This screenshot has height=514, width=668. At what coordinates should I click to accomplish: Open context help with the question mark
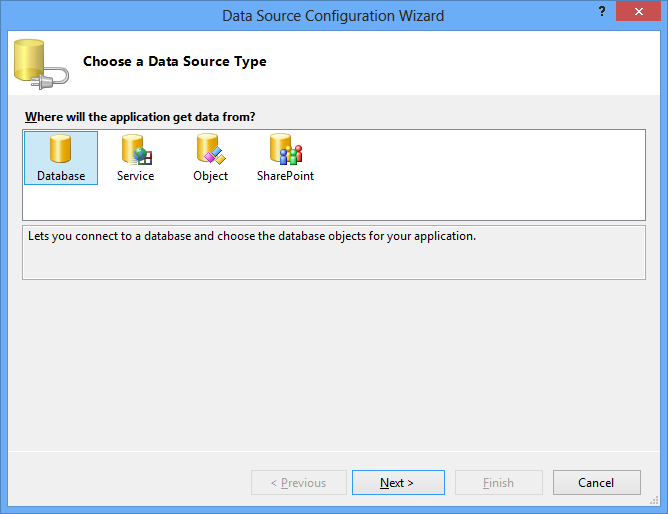[x=601, y=11]
